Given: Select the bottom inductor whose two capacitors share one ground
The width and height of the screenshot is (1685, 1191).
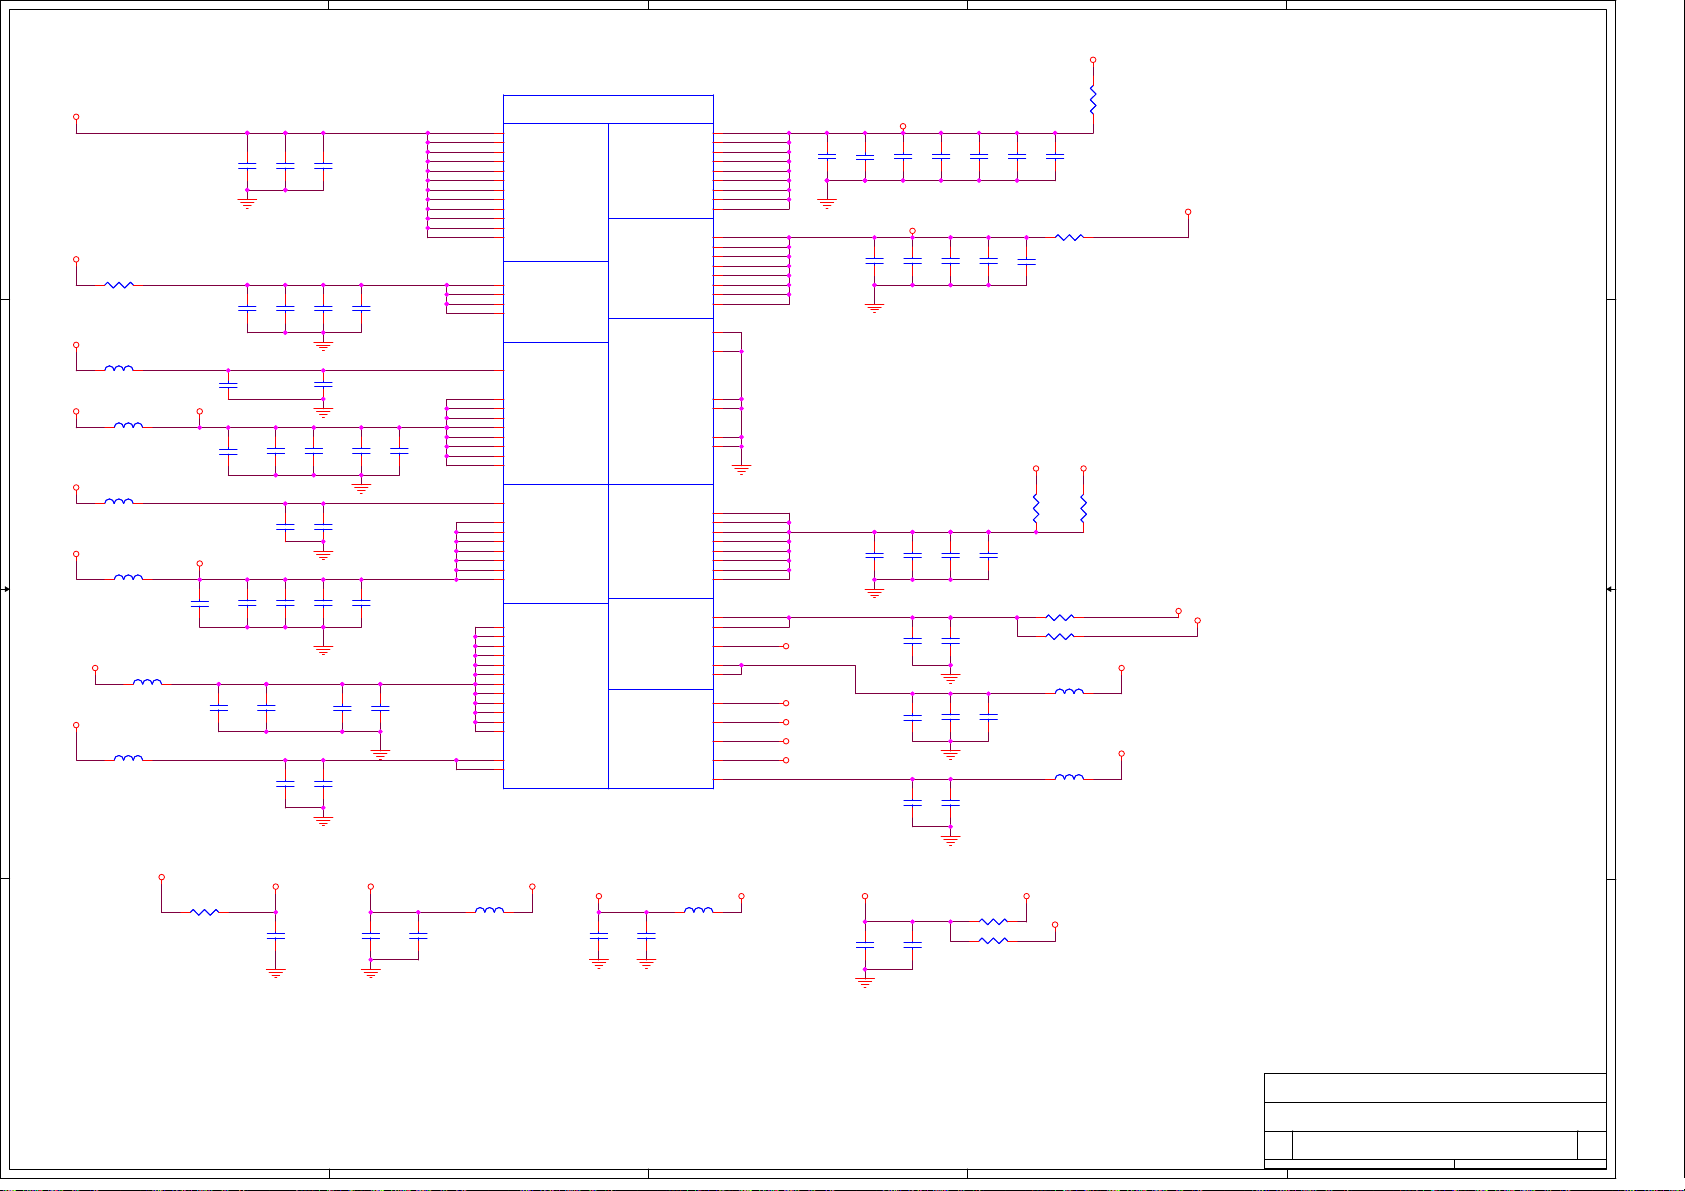Looking at the screenshot, I should click(x=489, y=910).
